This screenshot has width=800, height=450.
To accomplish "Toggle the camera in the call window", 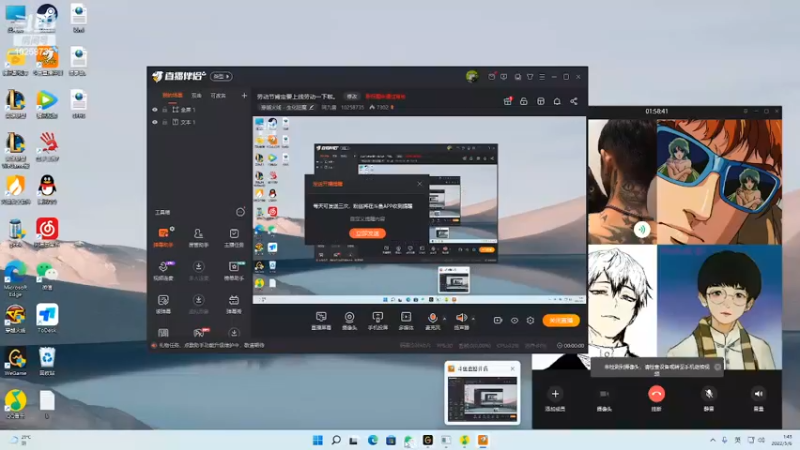I will click(604, 394).
